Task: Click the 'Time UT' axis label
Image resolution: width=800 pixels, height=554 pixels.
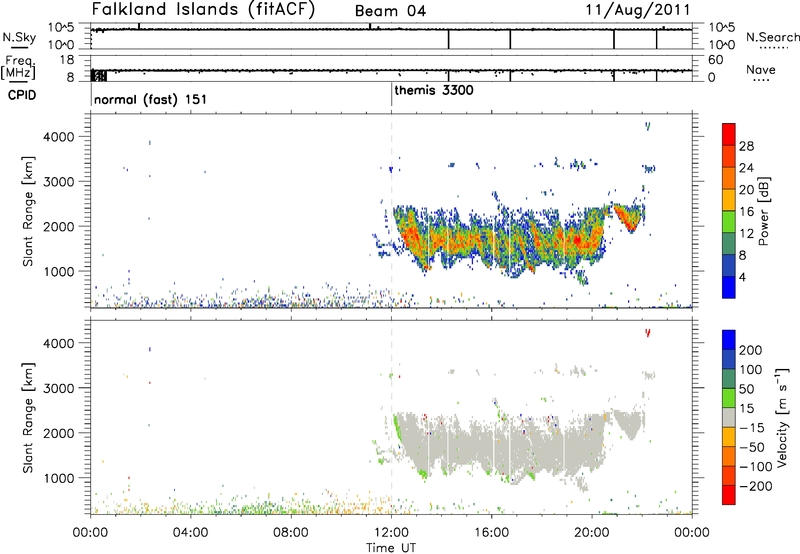Action: (x=391, y=547)
